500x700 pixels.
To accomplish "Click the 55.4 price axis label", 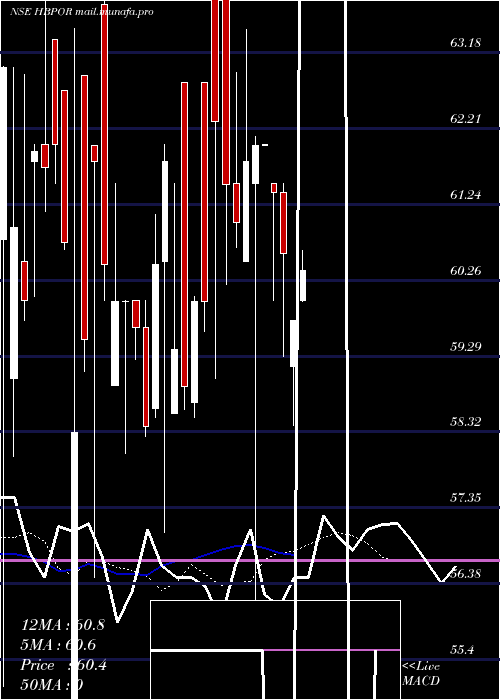I will (x=462, y=649).
